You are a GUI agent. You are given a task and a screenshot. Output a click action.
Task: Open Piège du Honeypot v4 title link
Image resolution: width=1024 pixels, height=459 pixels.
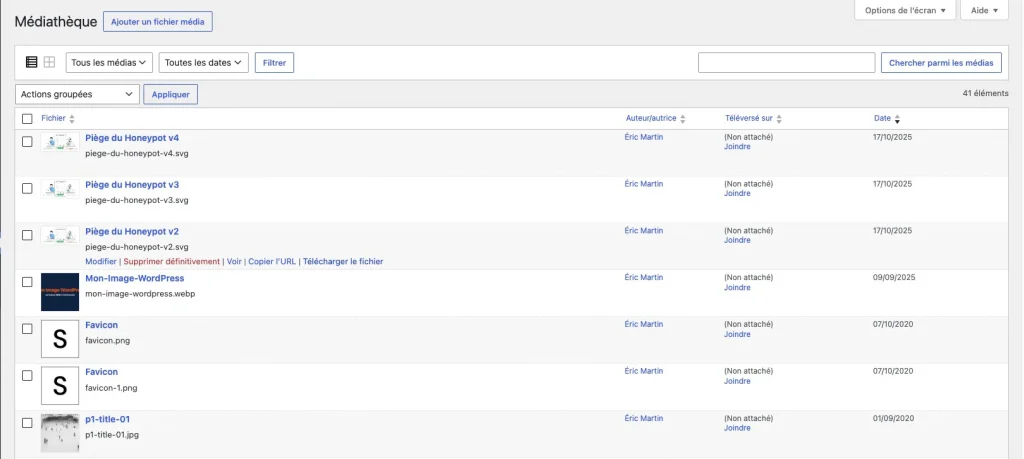(x=132, y=138)
